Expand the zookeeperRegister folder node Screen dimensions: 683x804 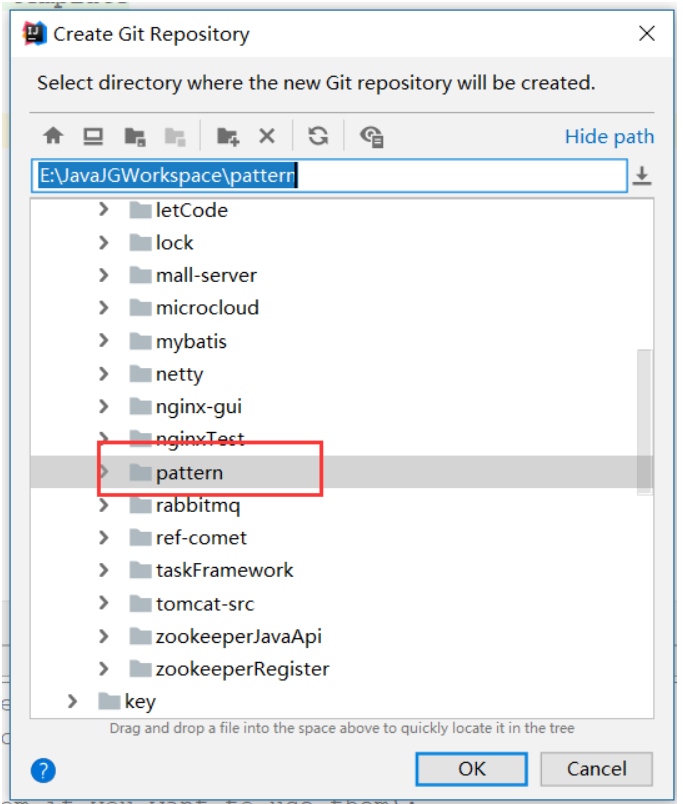point(103,668)
